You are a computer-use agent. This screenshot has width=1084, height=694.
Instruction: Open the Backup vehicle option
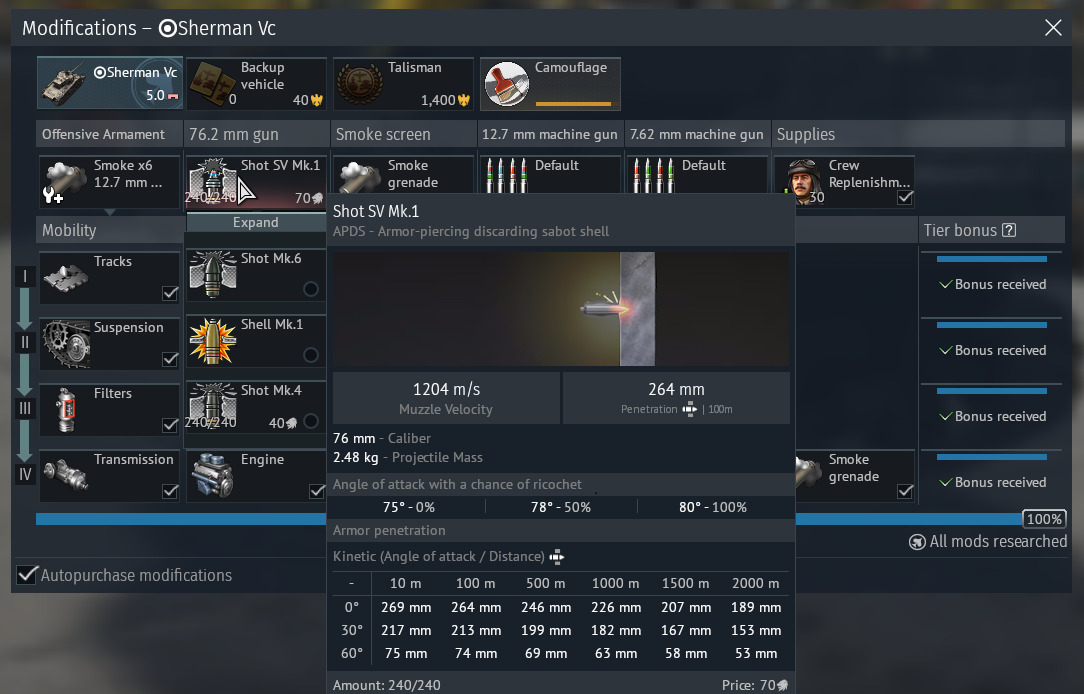point(256,83)
